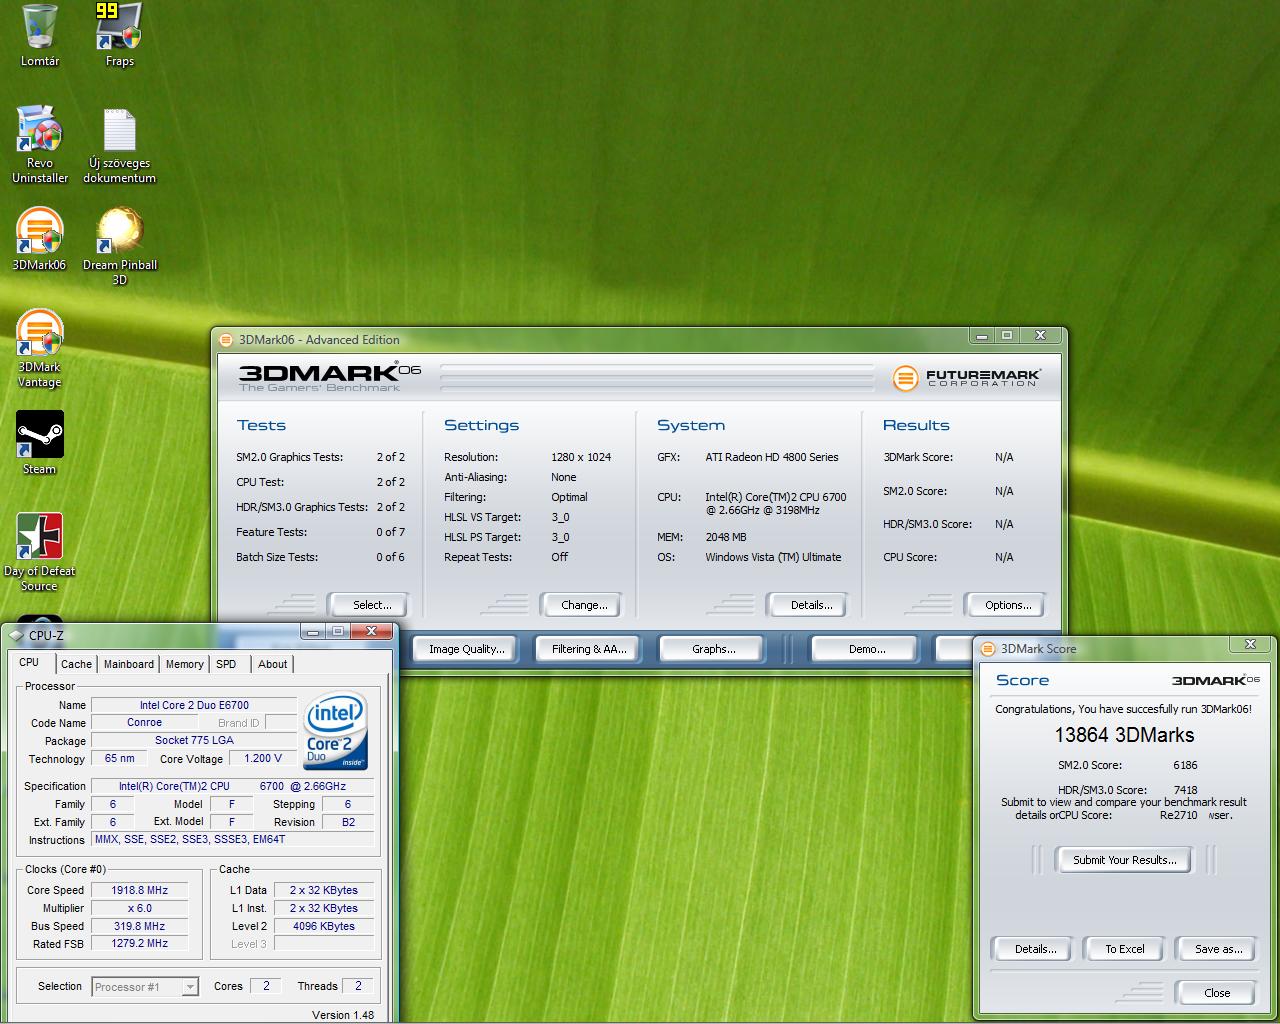Click the Graphs... button
The width and height of the screenshot is (1280, 1024).
pyautogui.click(x=713, y=649)
